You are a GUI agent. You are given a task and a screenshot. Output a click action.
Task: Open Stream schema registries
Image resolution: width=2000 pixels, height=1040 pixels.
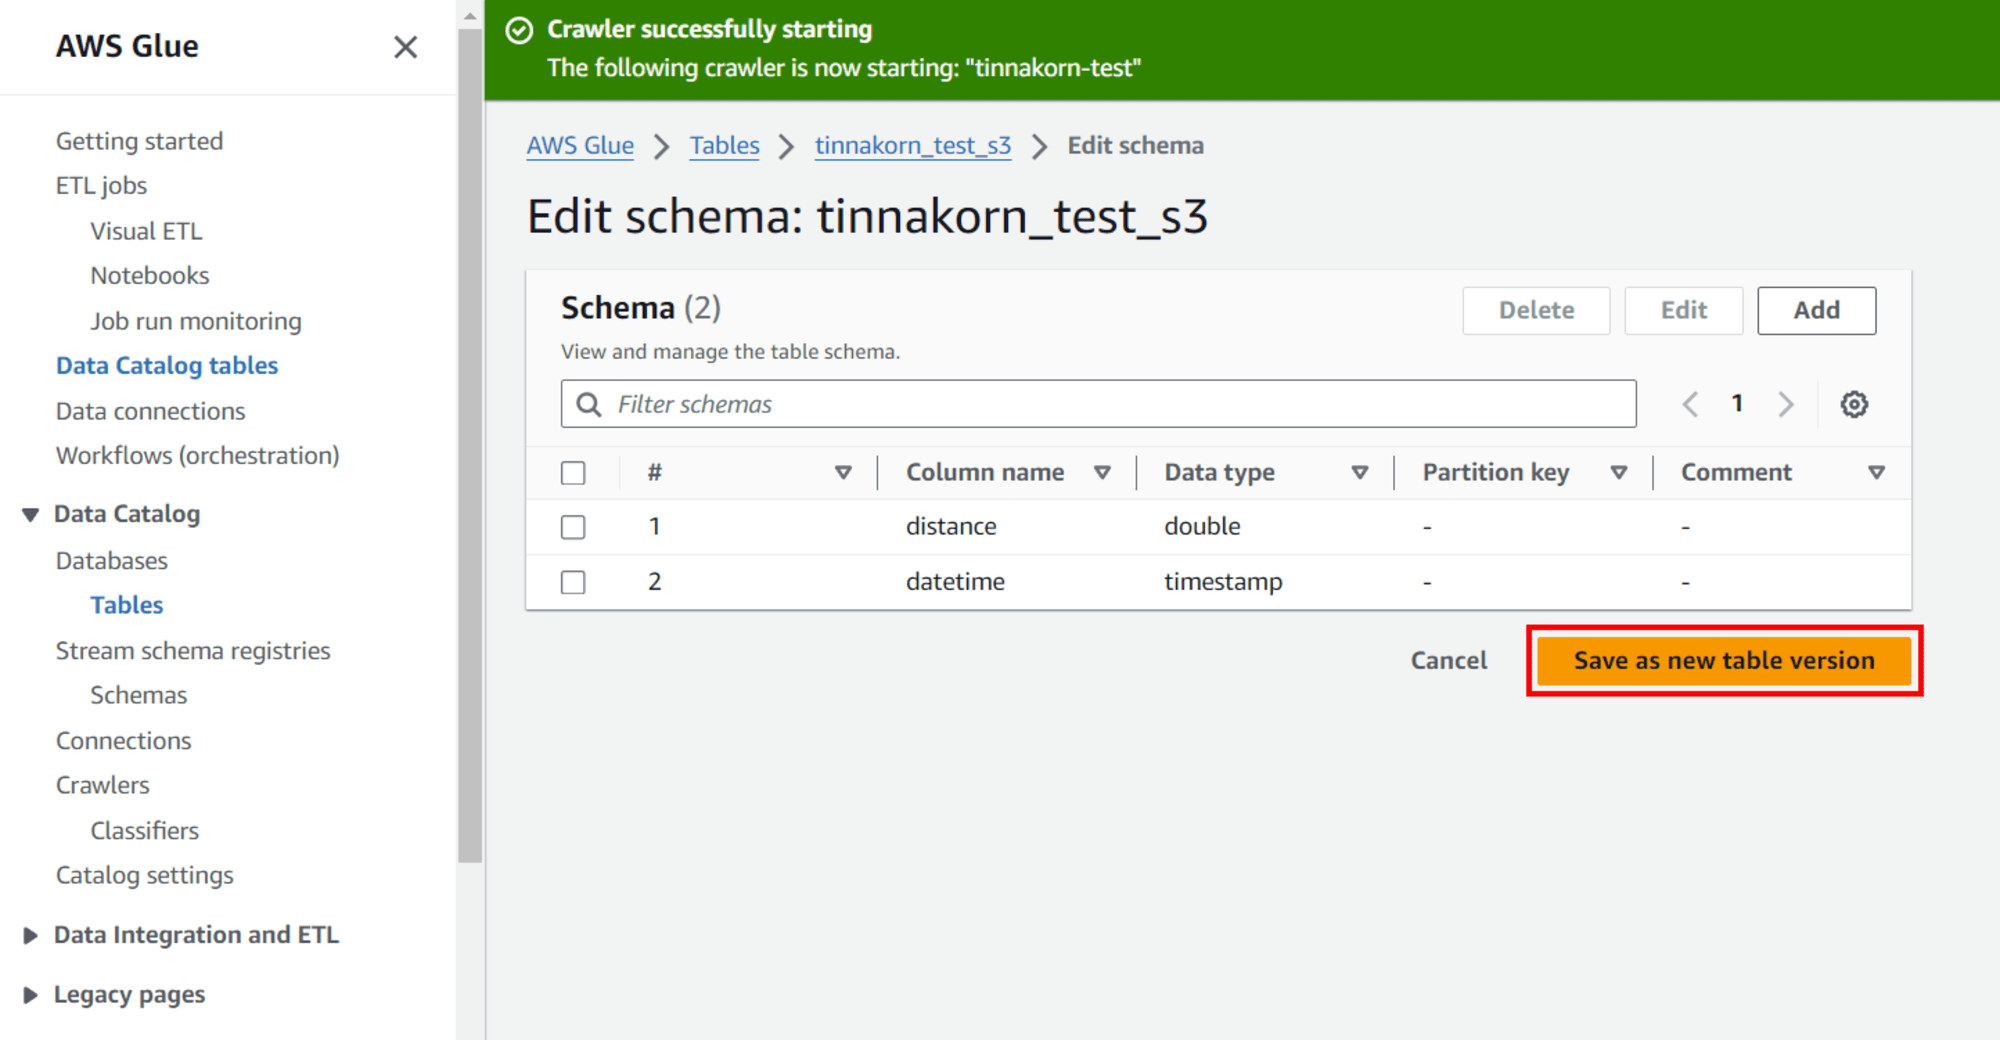pos(193,651)
